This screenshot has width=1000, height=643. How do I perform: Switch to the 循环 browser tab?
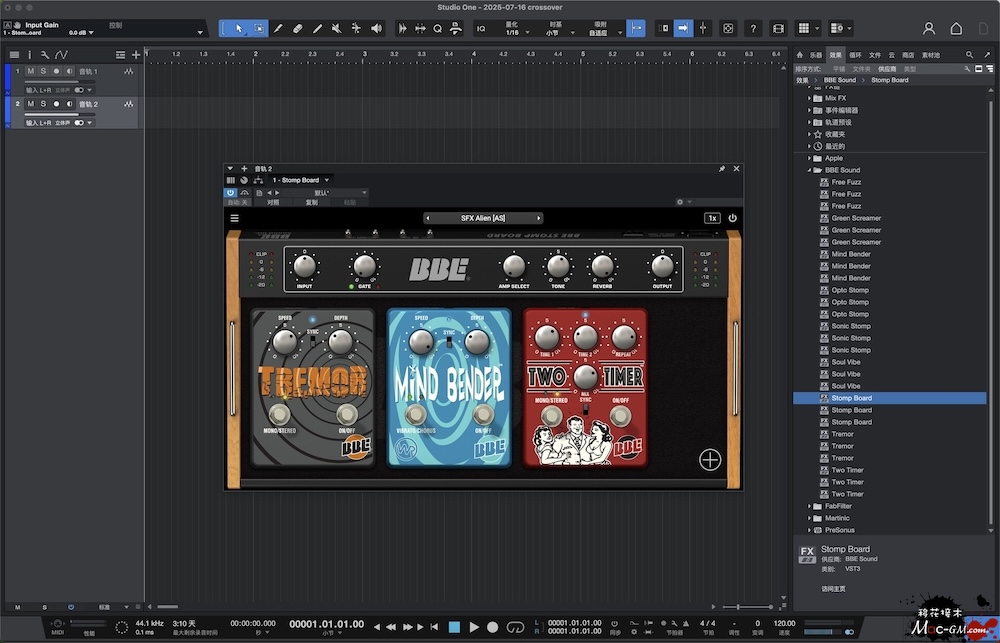click(855, 55)
